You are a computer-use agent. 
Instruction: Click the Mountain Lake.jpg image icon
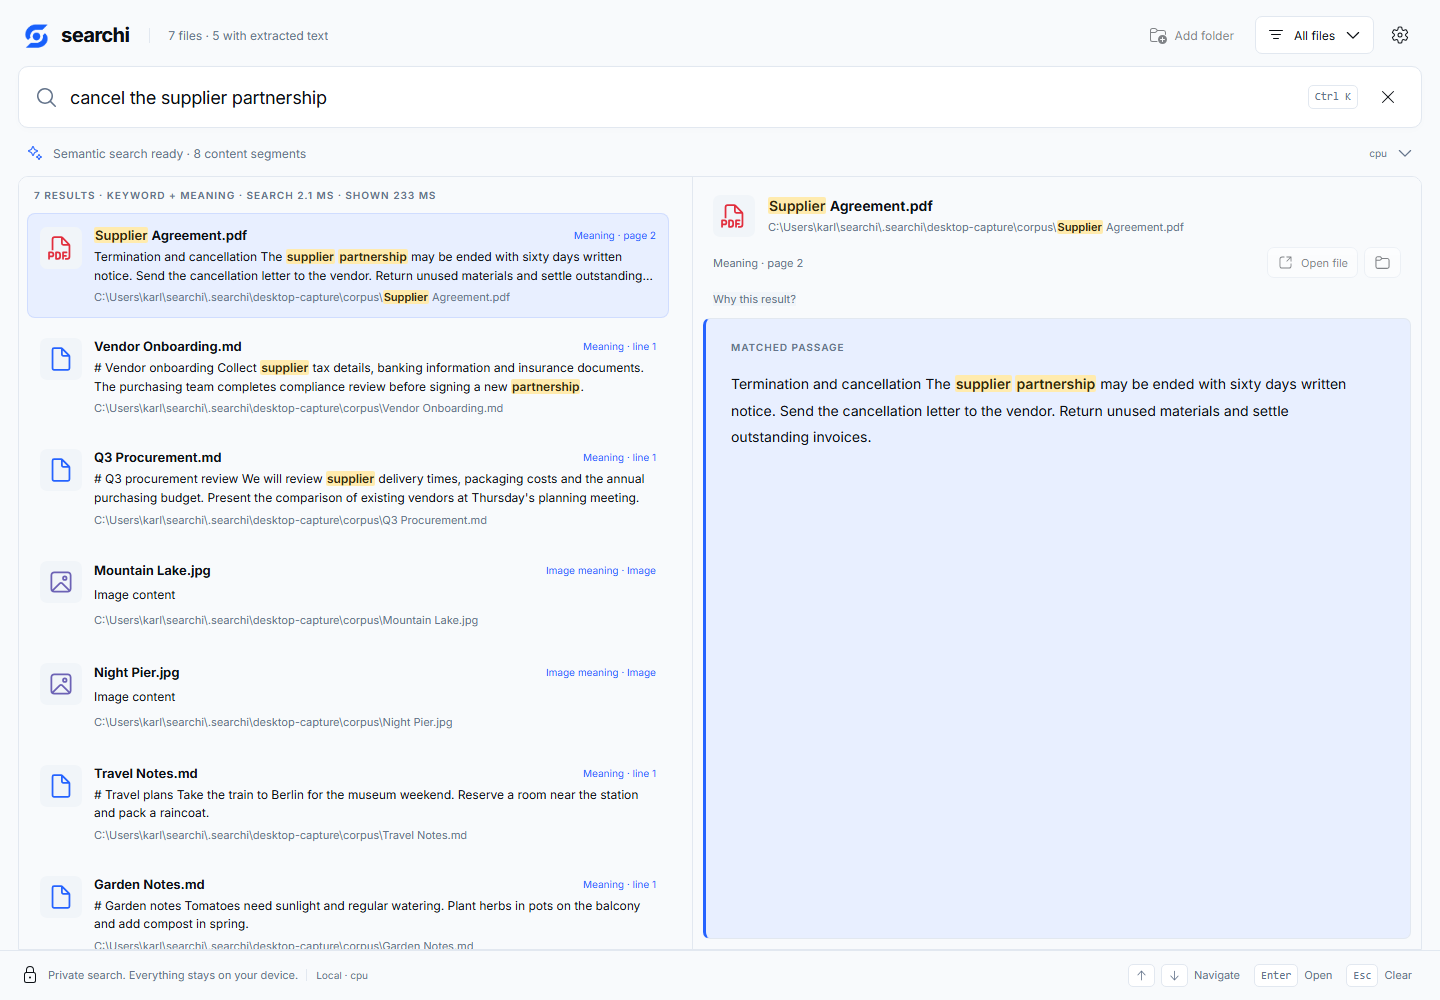tap(61, 582)
